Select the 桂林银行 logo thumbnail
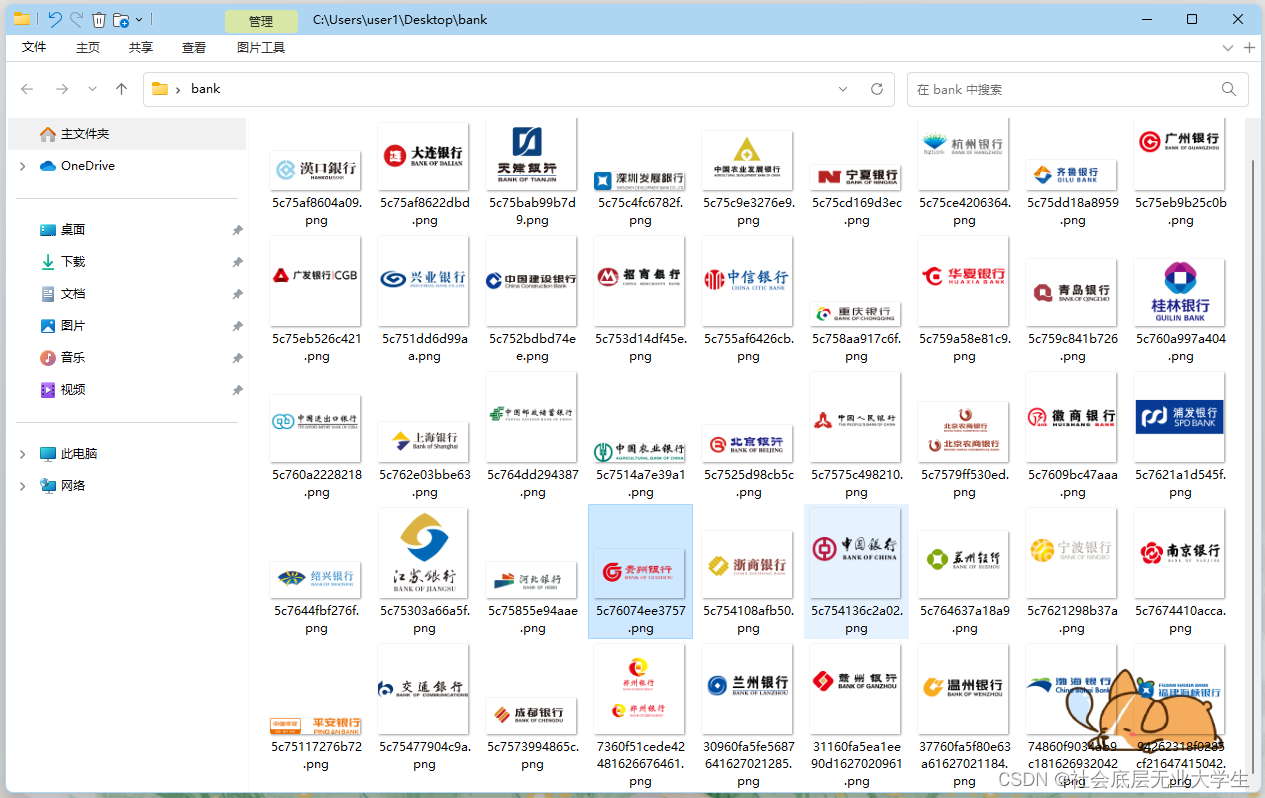 click(x=1180, y=293)
